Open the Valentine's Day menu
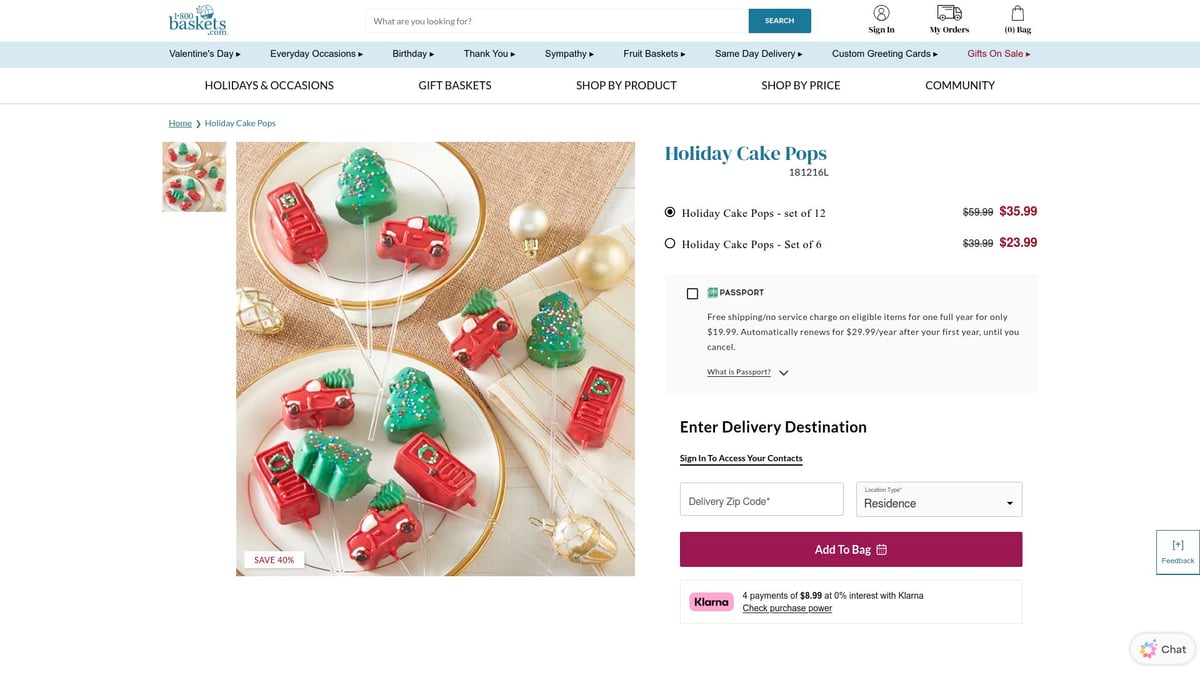 (202, 54)
